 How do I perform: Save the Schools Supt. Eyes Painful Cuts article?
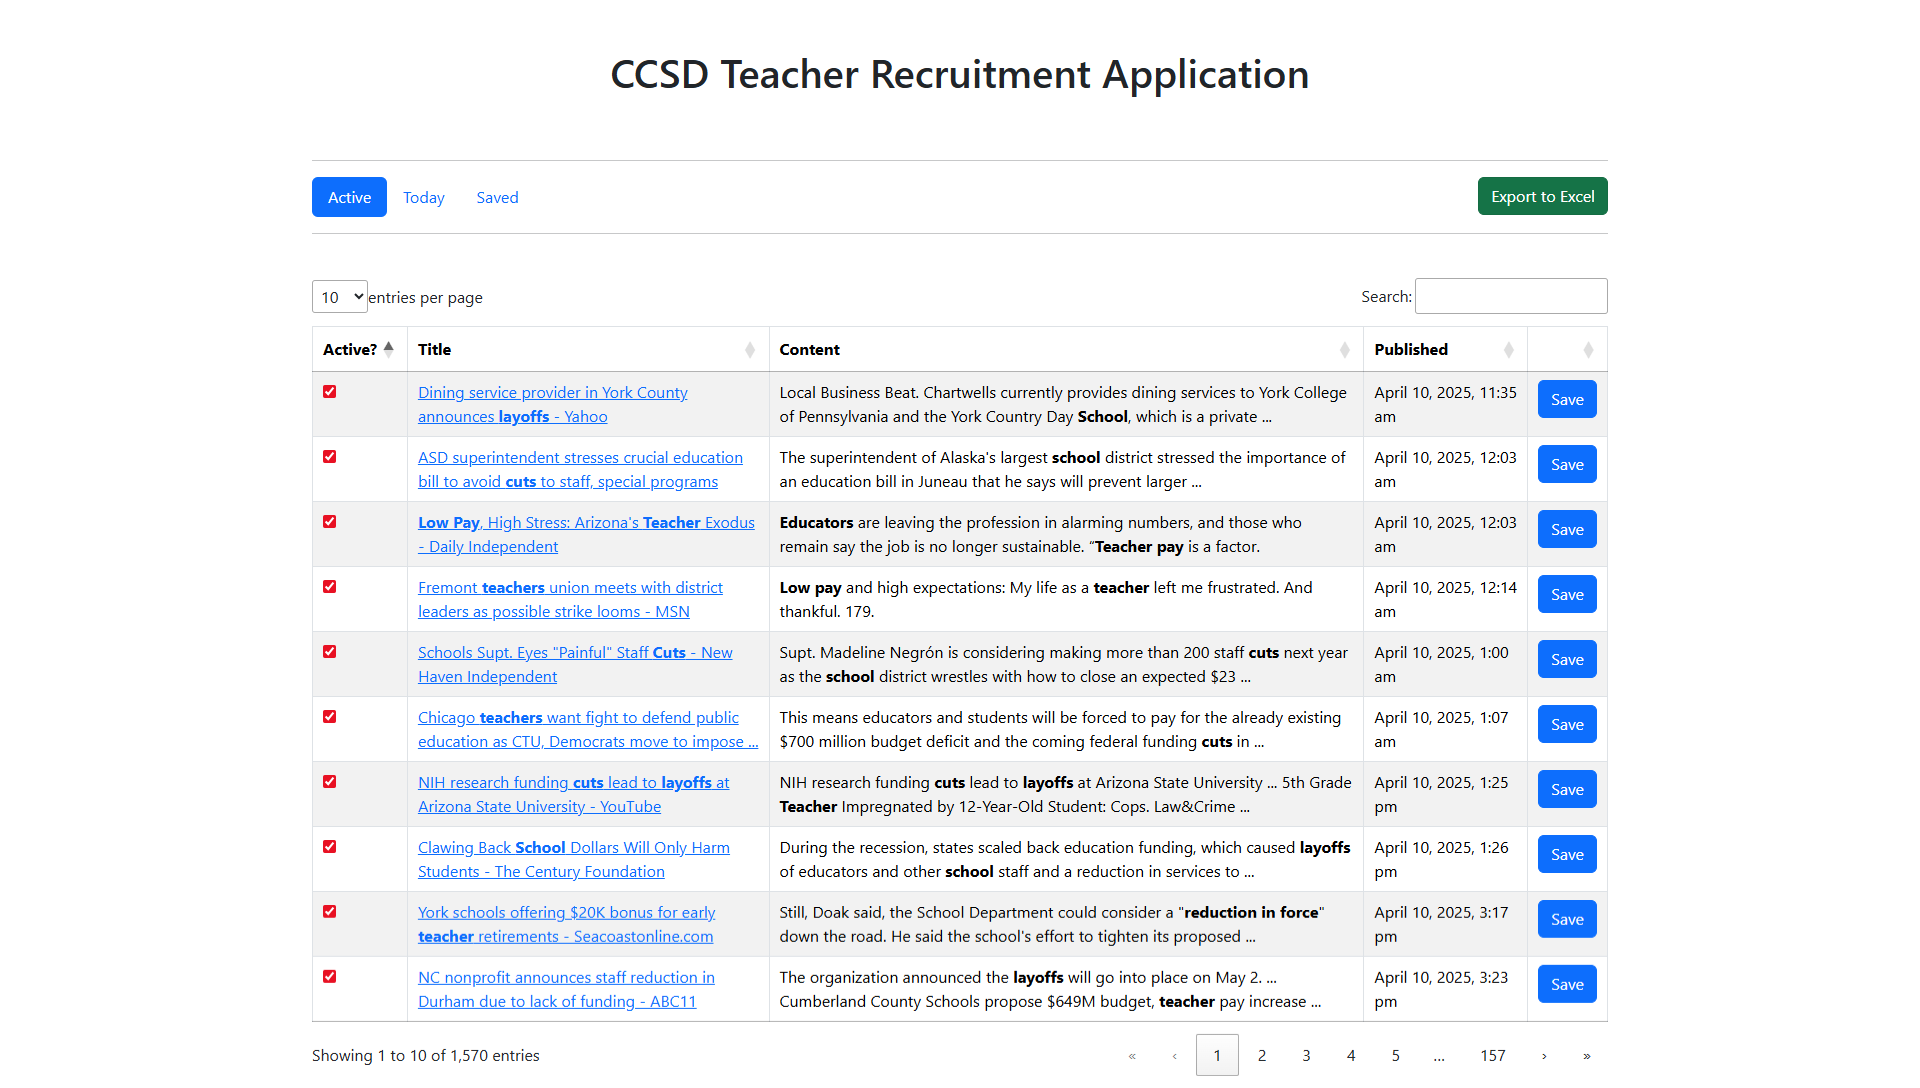click(1566, 660)
